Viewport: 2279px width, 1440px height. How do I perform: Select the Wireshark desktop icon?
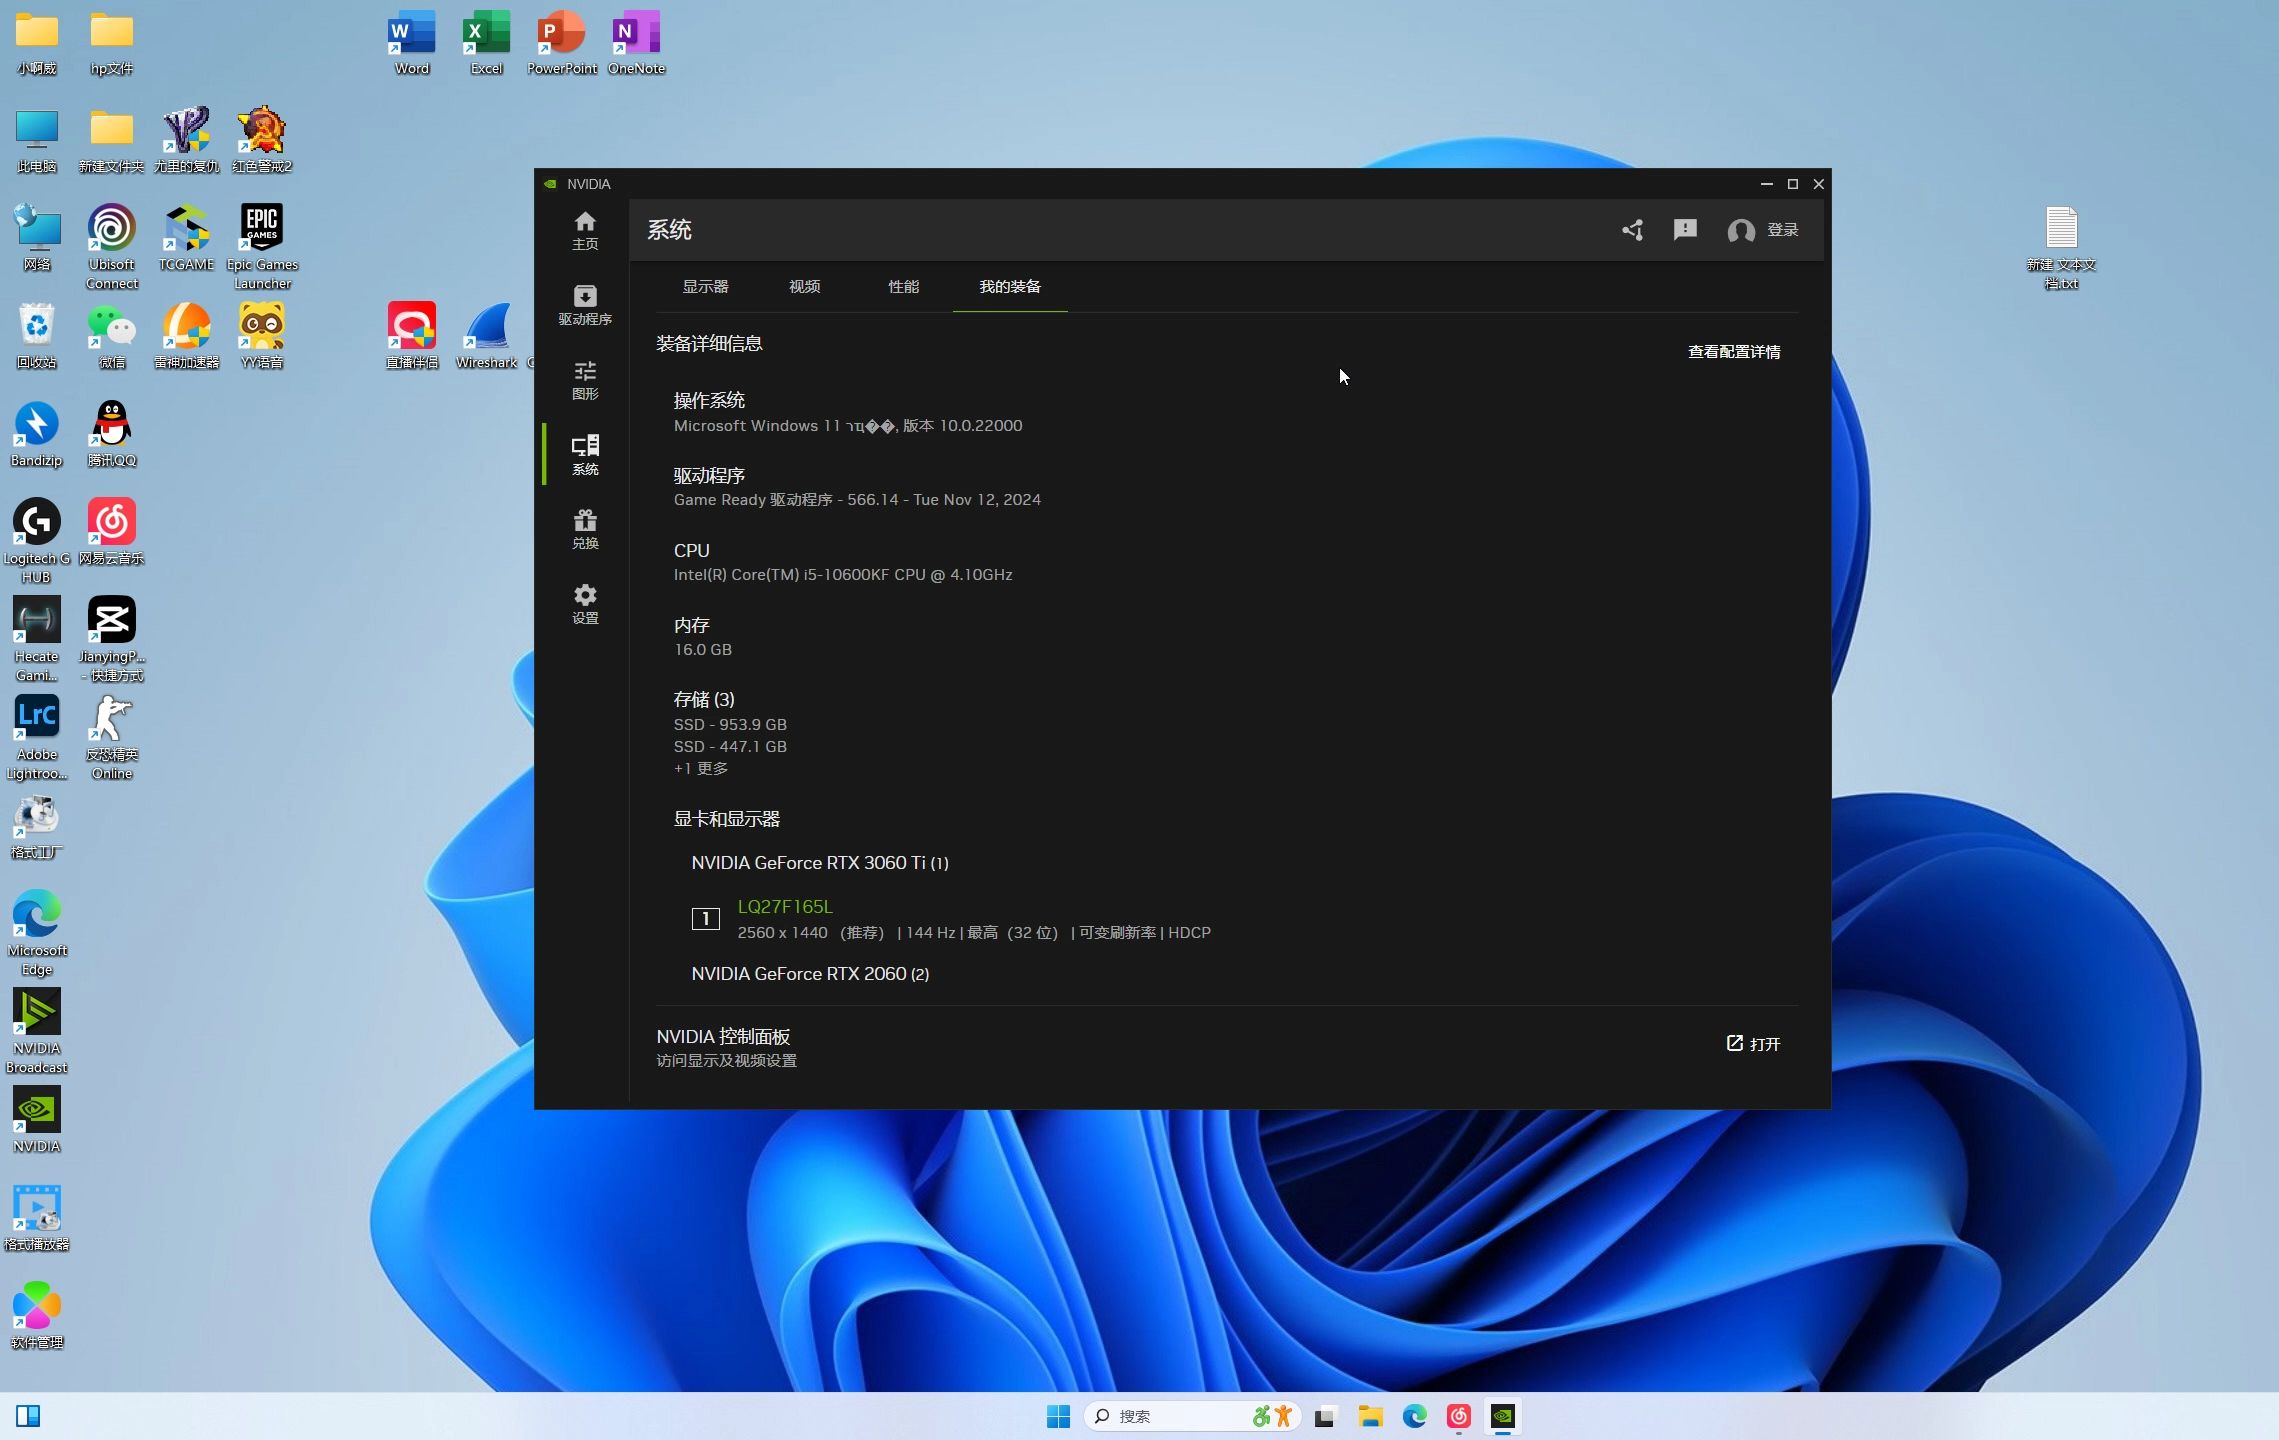coord(487,336)
